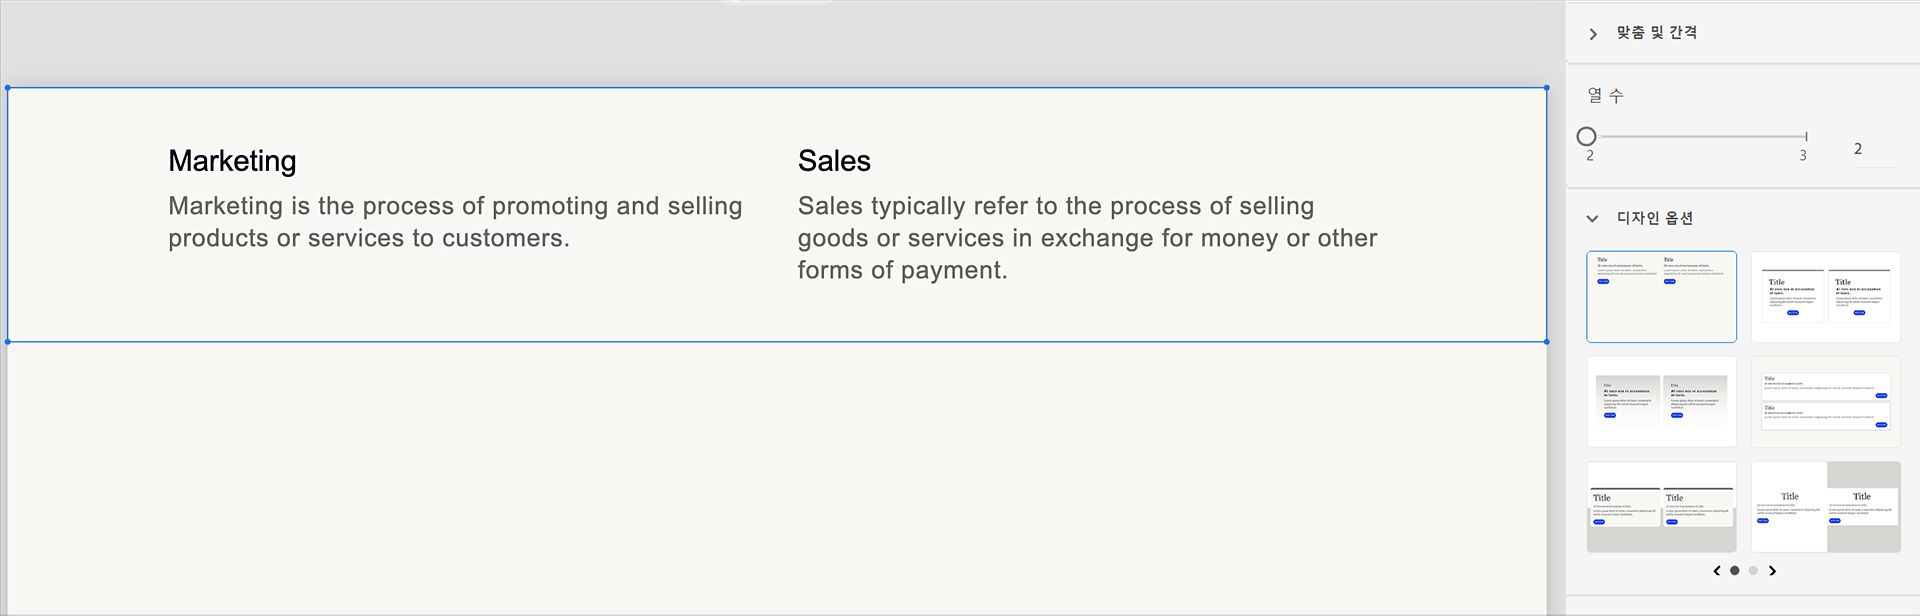Viewport: 1920px width, 616px height.
Task: Click the Marketing heading text
Action: click(232, 161)
